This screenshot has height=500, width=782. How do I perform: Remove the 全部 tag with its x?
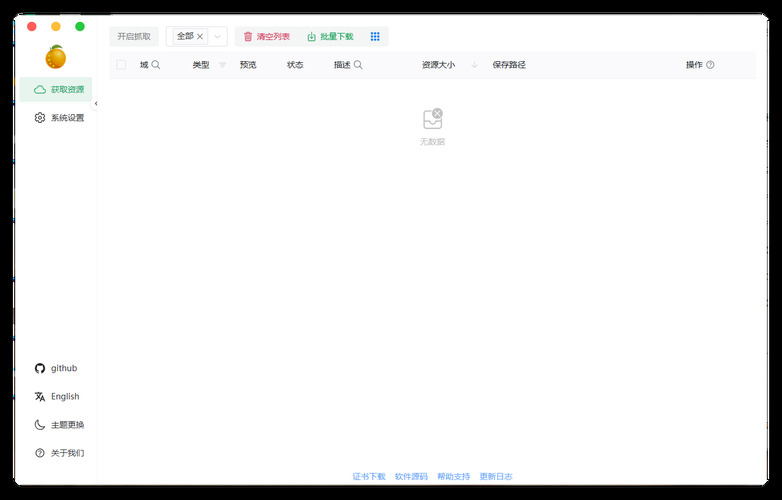[x=200, y=36]
